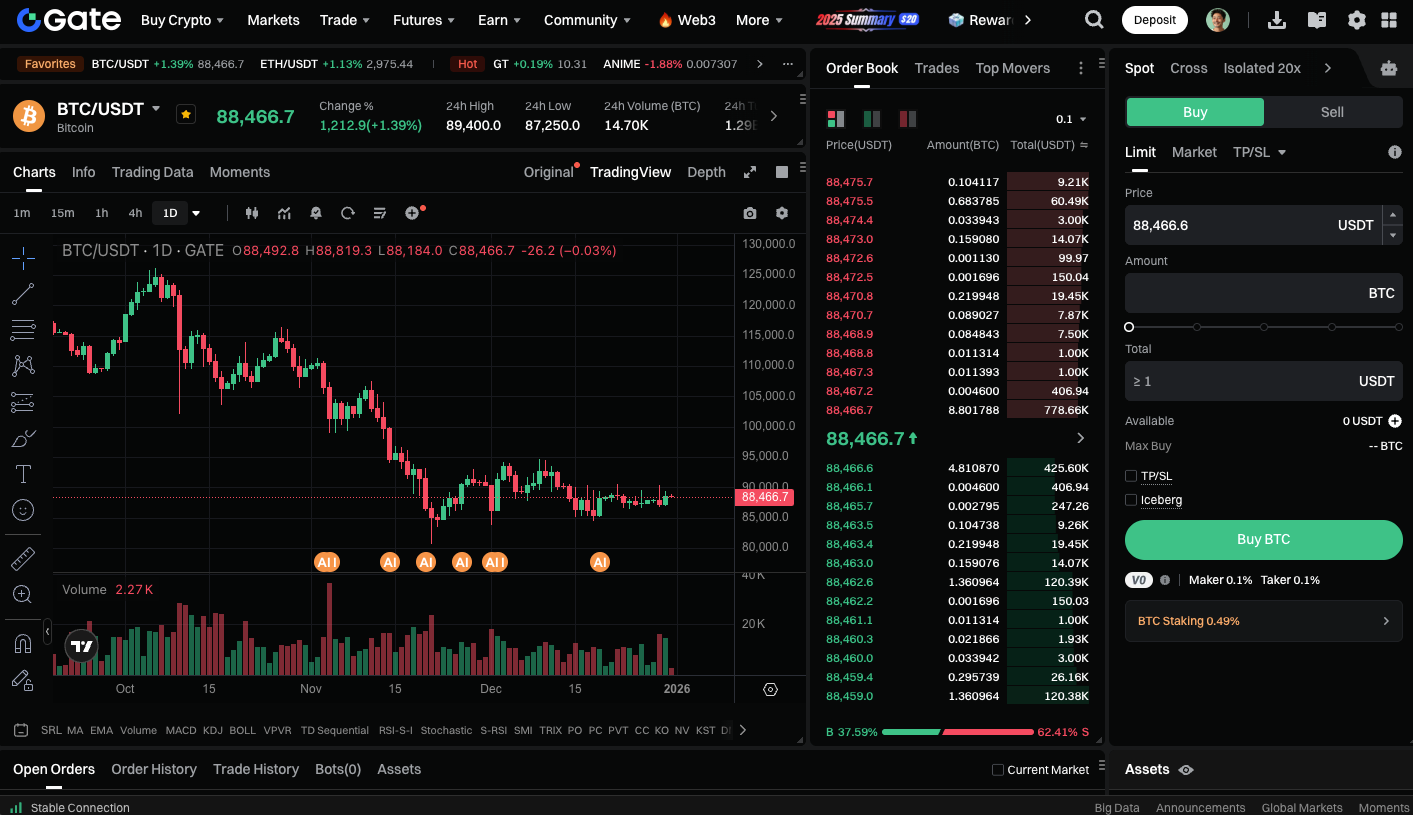Image resolution: width=1413 pixels, height=815 pixels.
Task: Select the 4h chart timeframe
Action: 135,213
